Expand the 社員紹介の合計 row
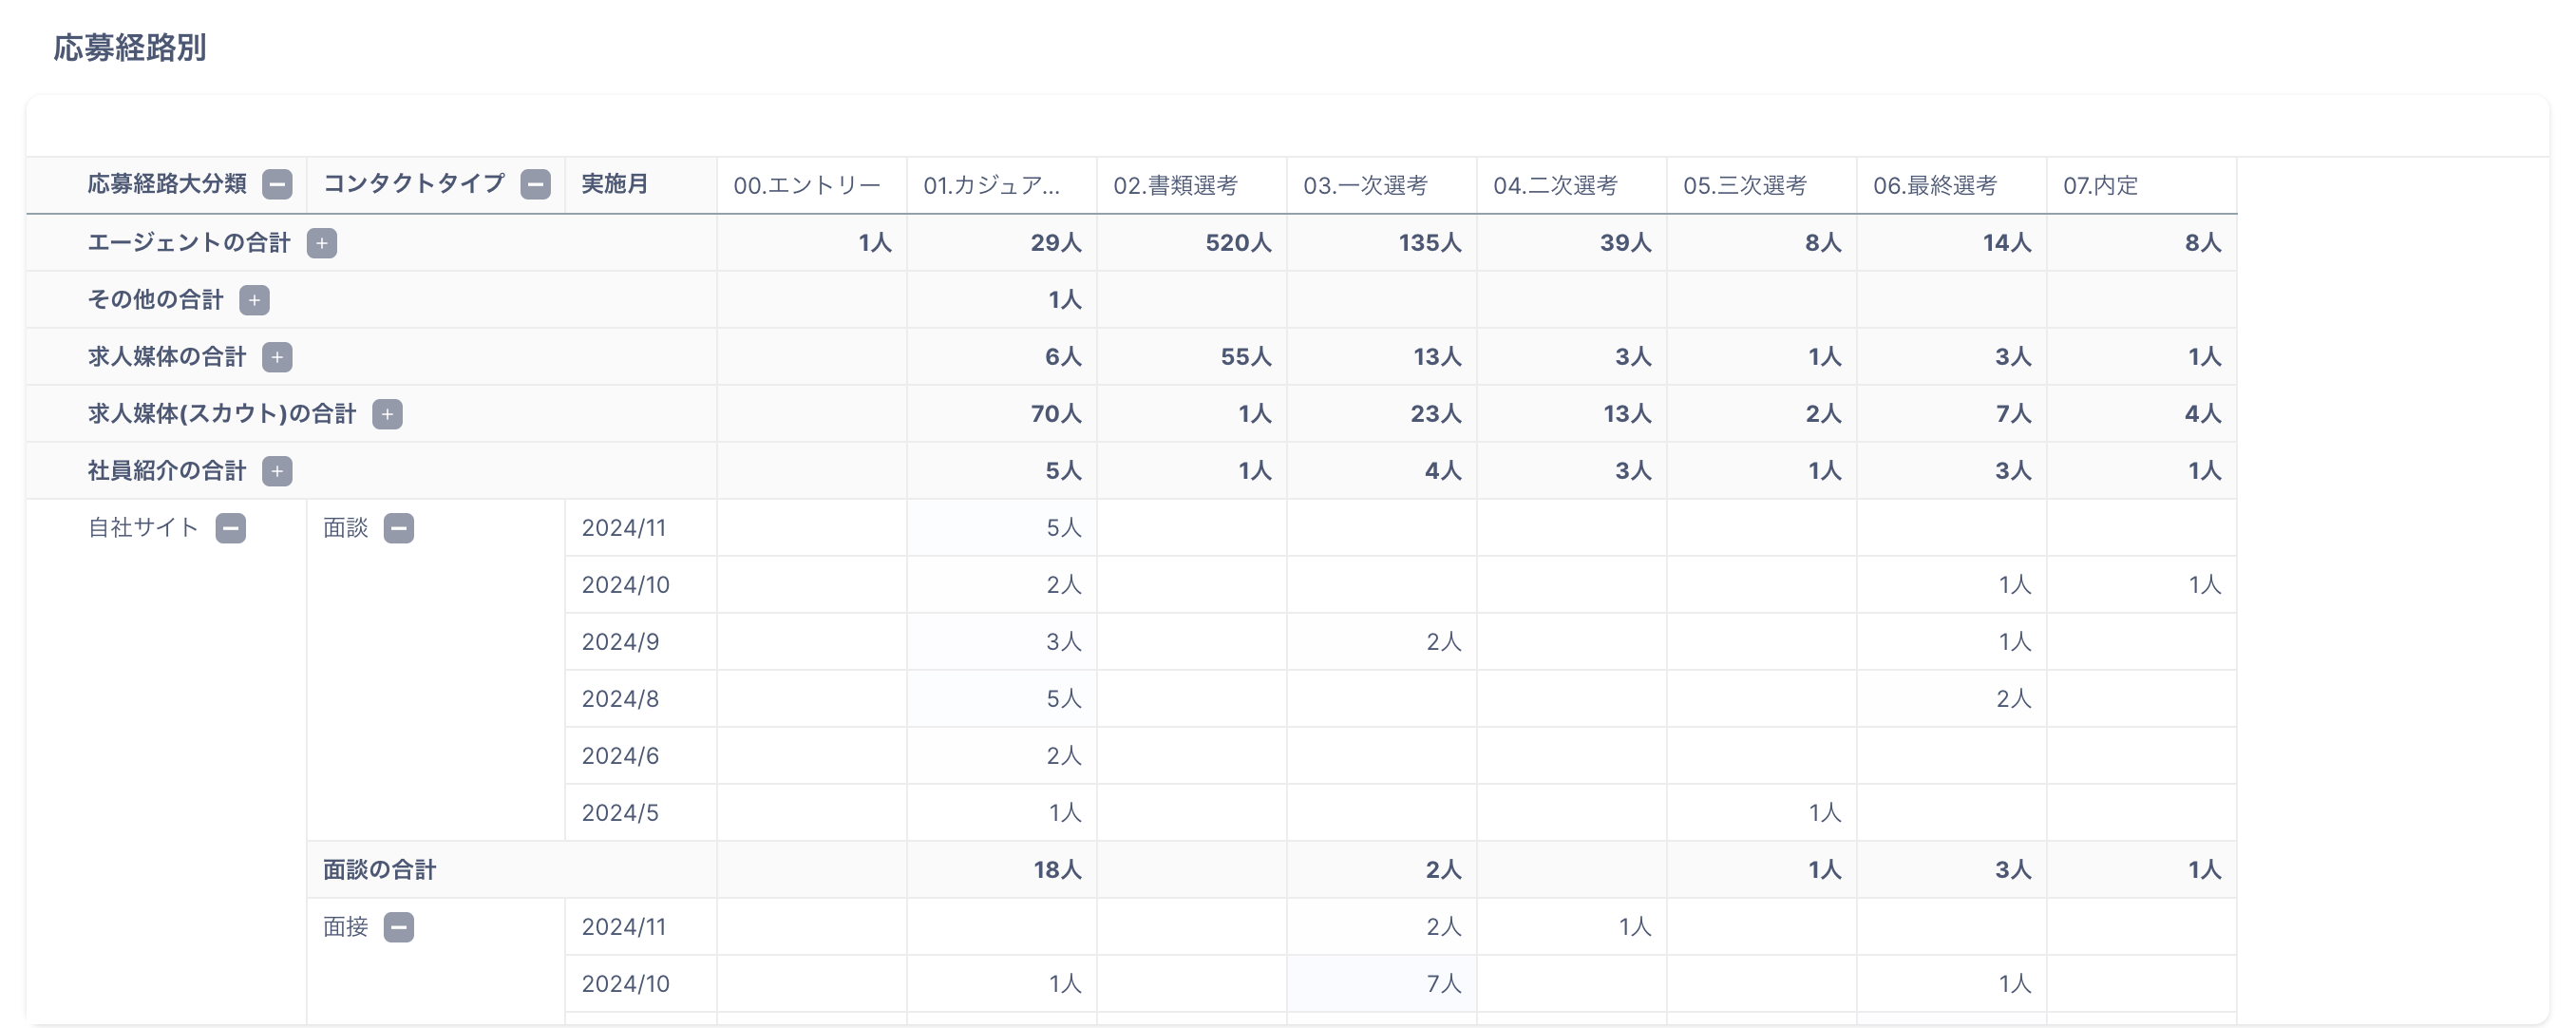The height and width of the screenshot is (1028, 2576). click(277, 471)
